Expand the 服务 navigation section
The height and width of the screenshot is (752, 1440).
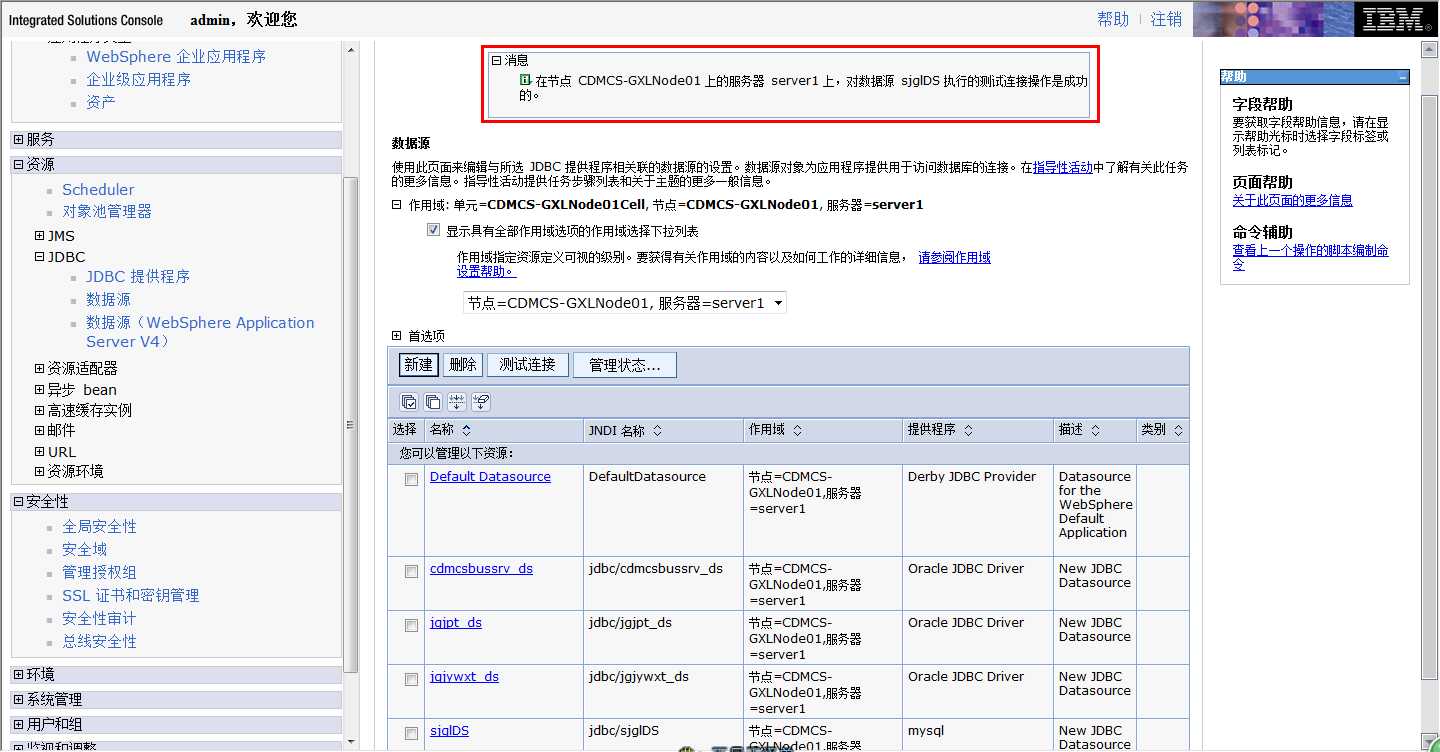click(19, 140)
